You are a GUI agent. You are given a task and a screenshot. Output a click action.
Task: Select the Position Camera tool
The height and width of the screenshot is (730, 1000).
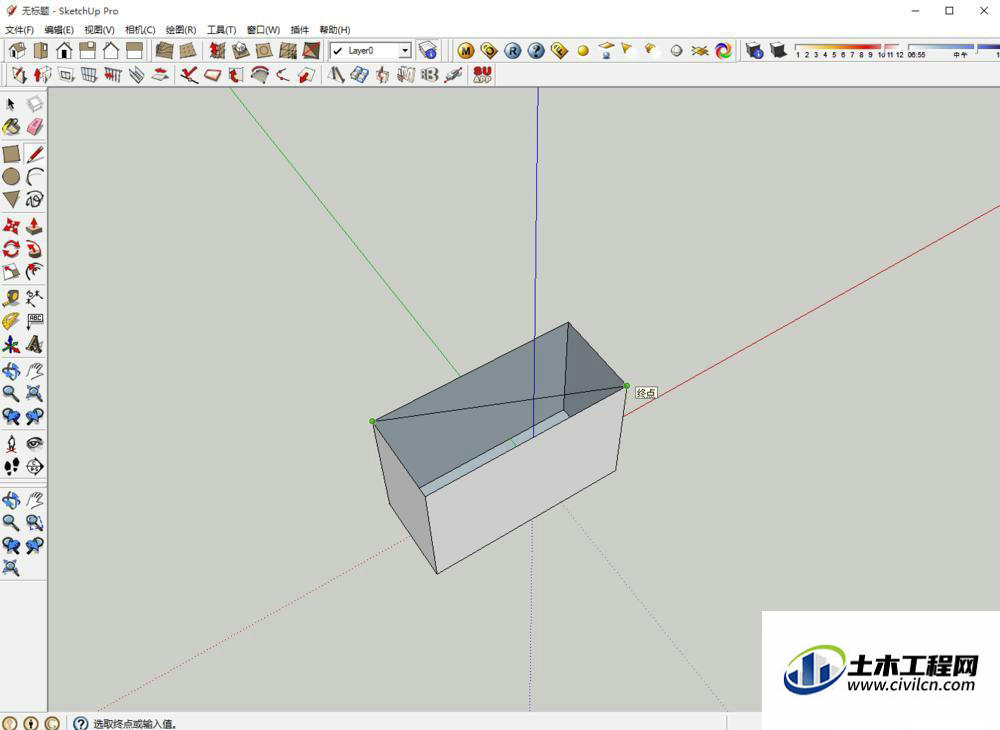click(11, 443)
